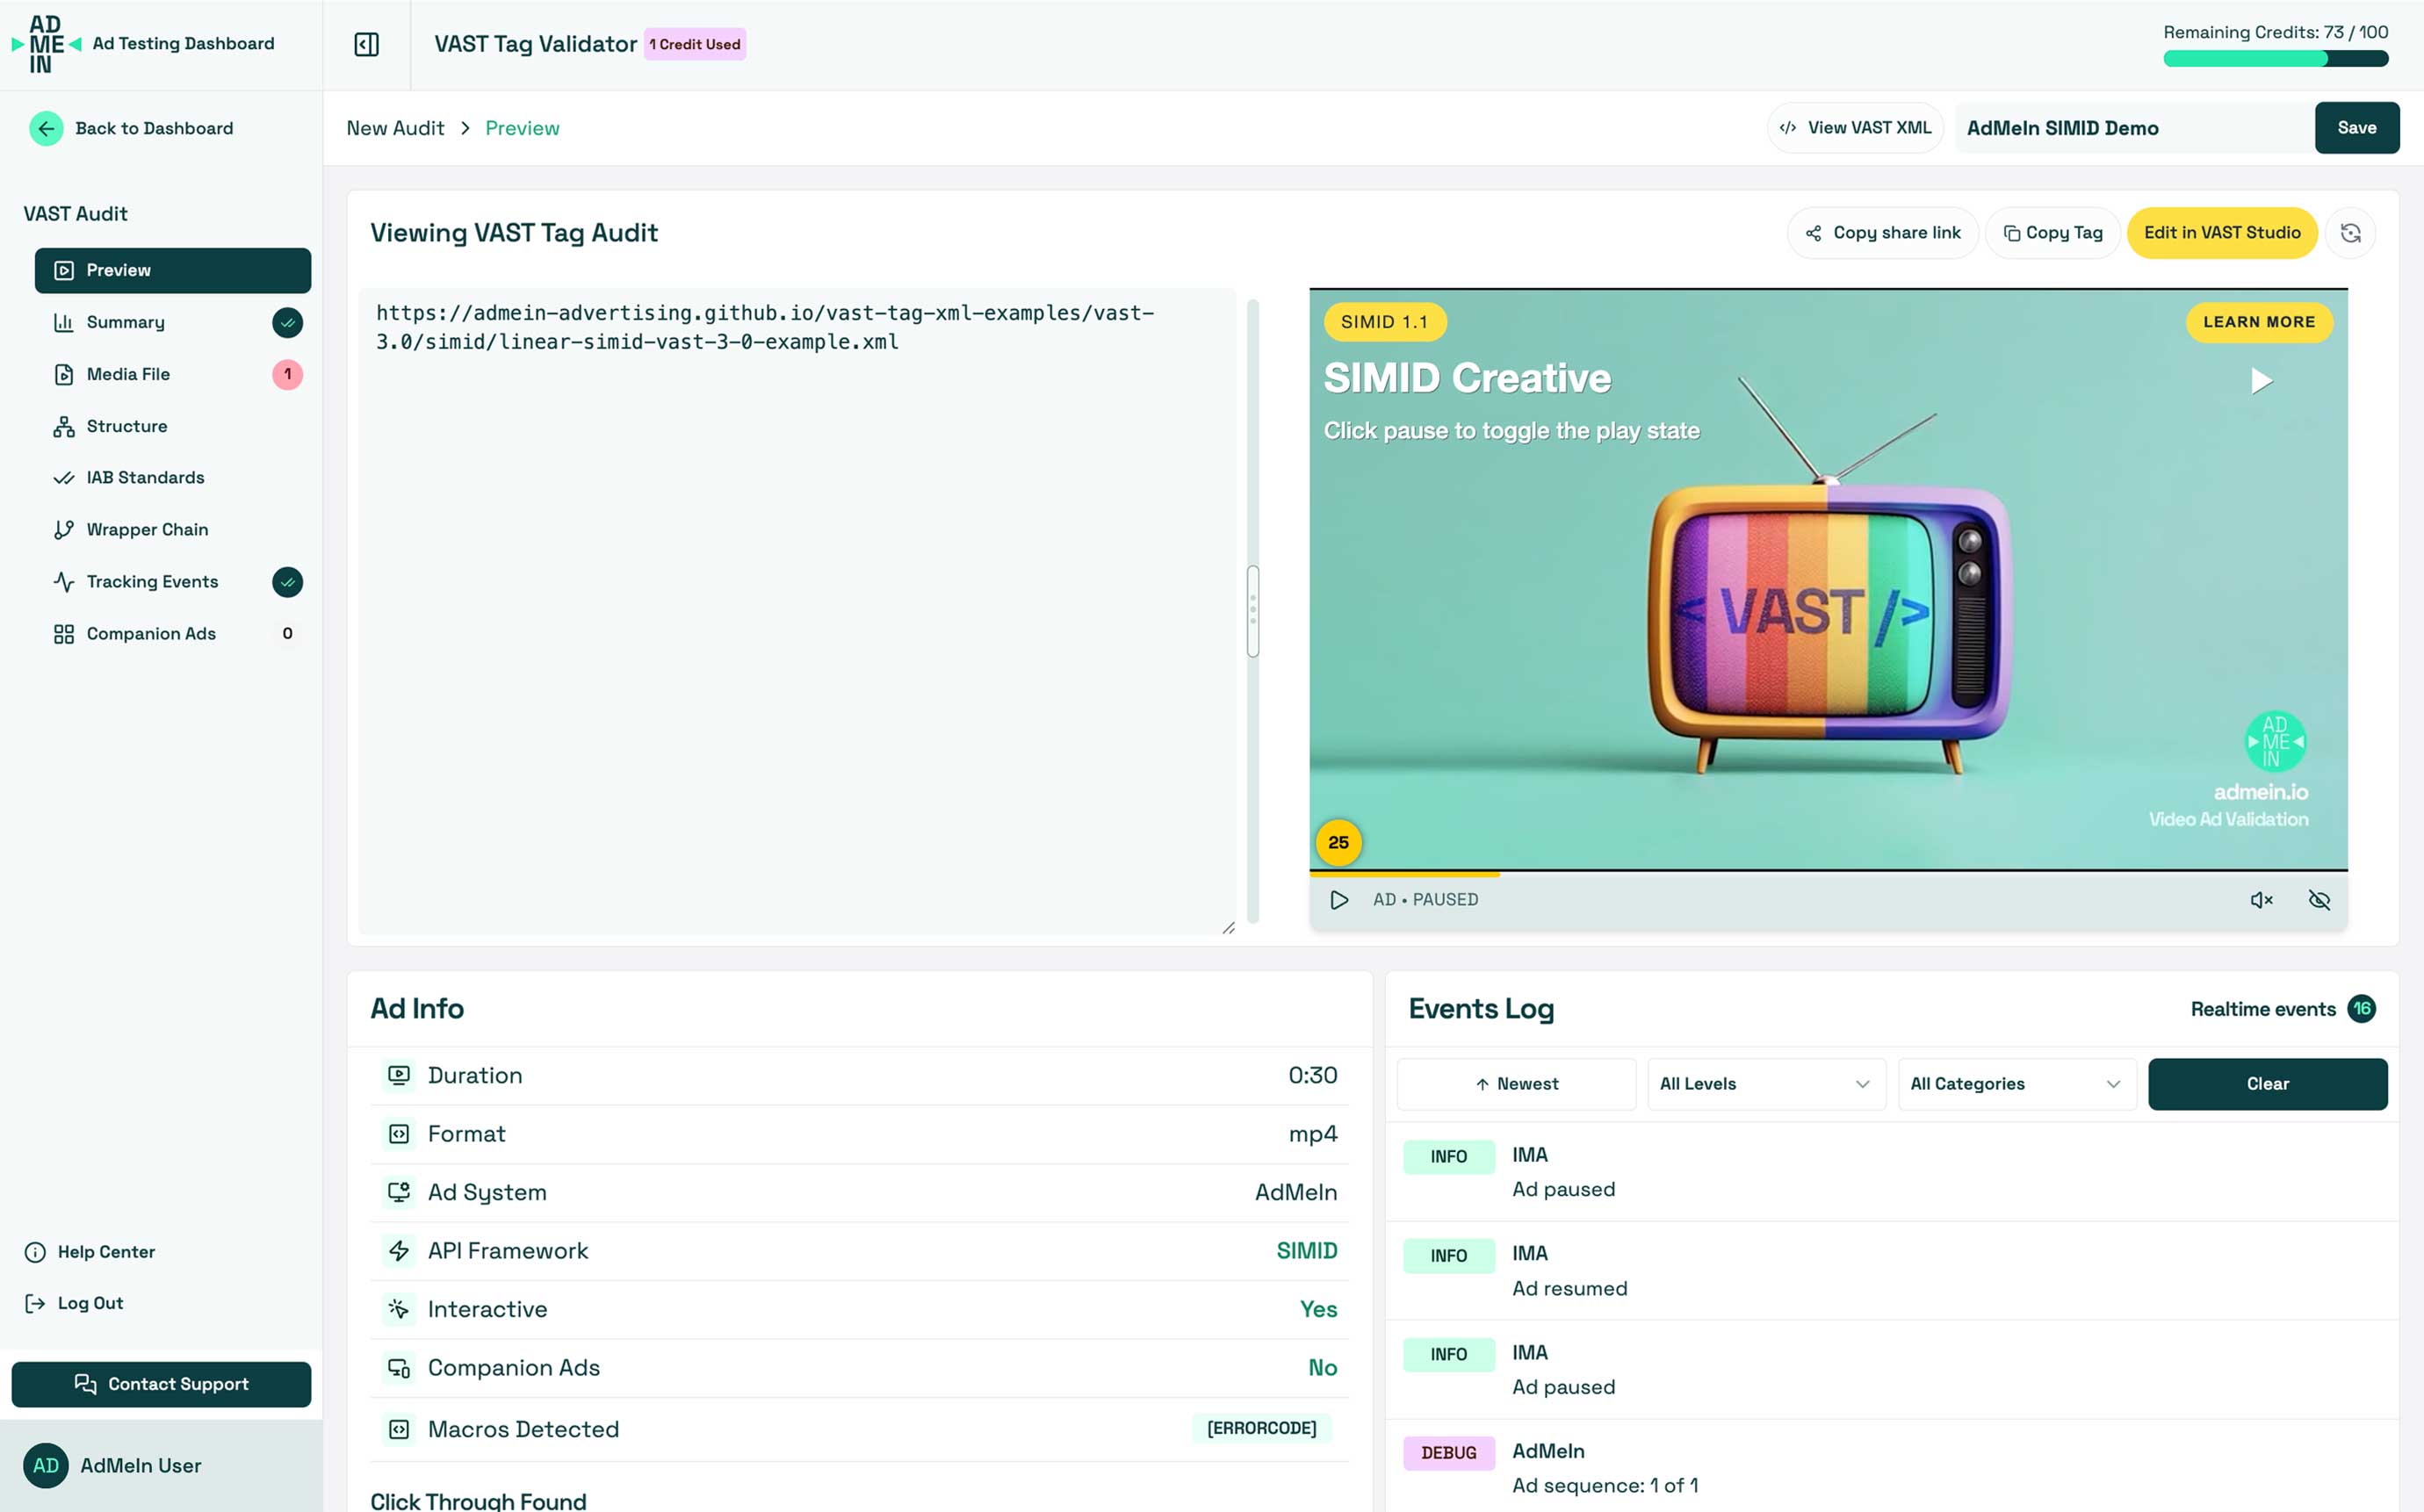Image resolution: width=2424 pixels, height=1512 pixels.
Task: Clear the Events Log
Action: pos(2267,1084)
